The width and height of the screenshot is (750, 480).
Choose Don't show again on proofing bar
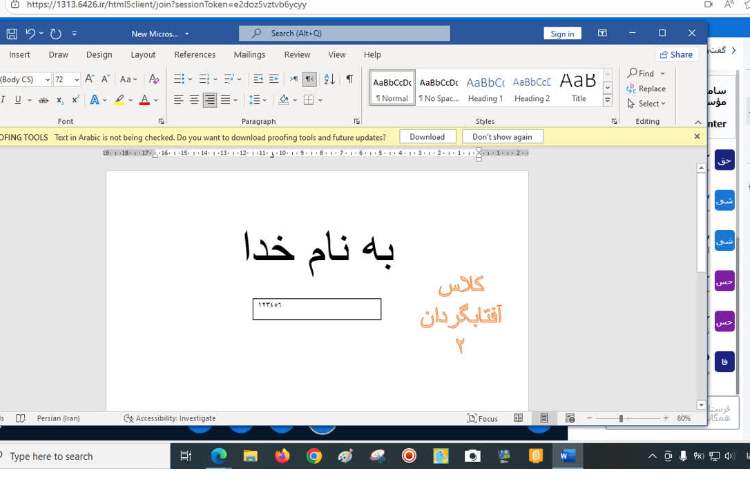[x=502, y=137]
